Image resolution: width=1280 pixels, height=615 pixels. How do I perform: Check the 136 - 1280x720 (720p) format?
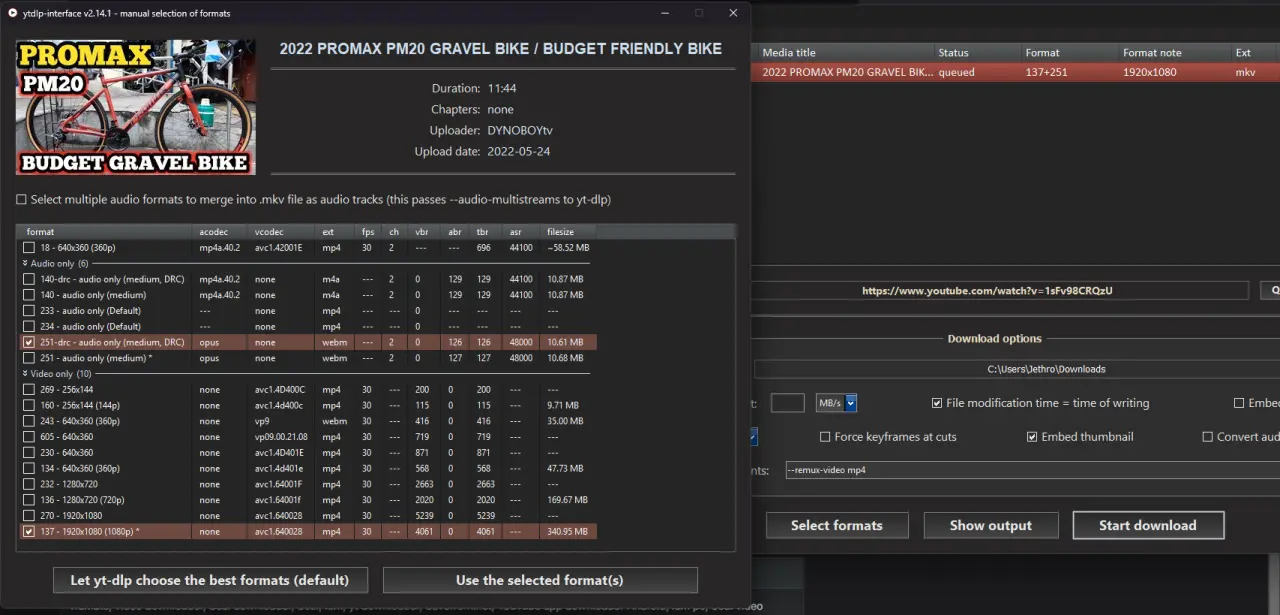click(29, 500)
